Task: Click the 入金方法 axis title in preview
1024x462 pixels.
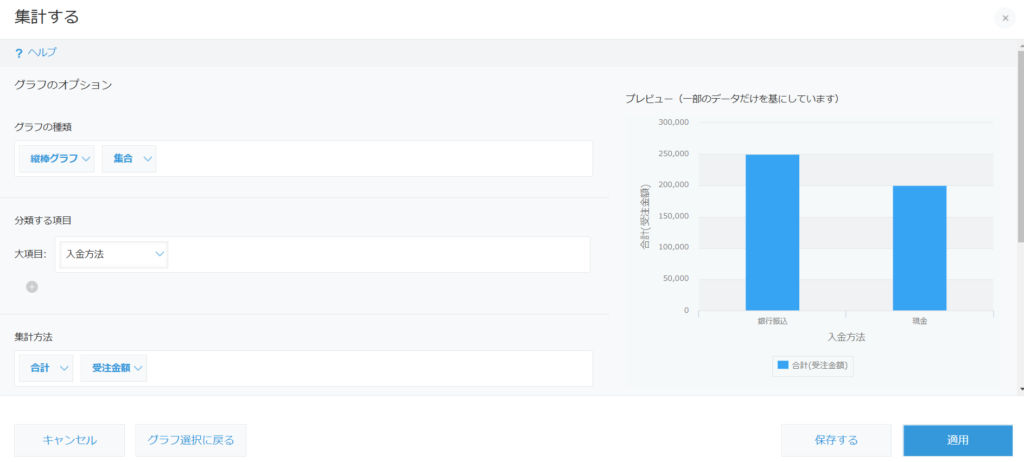Action: tap(846, 337)
